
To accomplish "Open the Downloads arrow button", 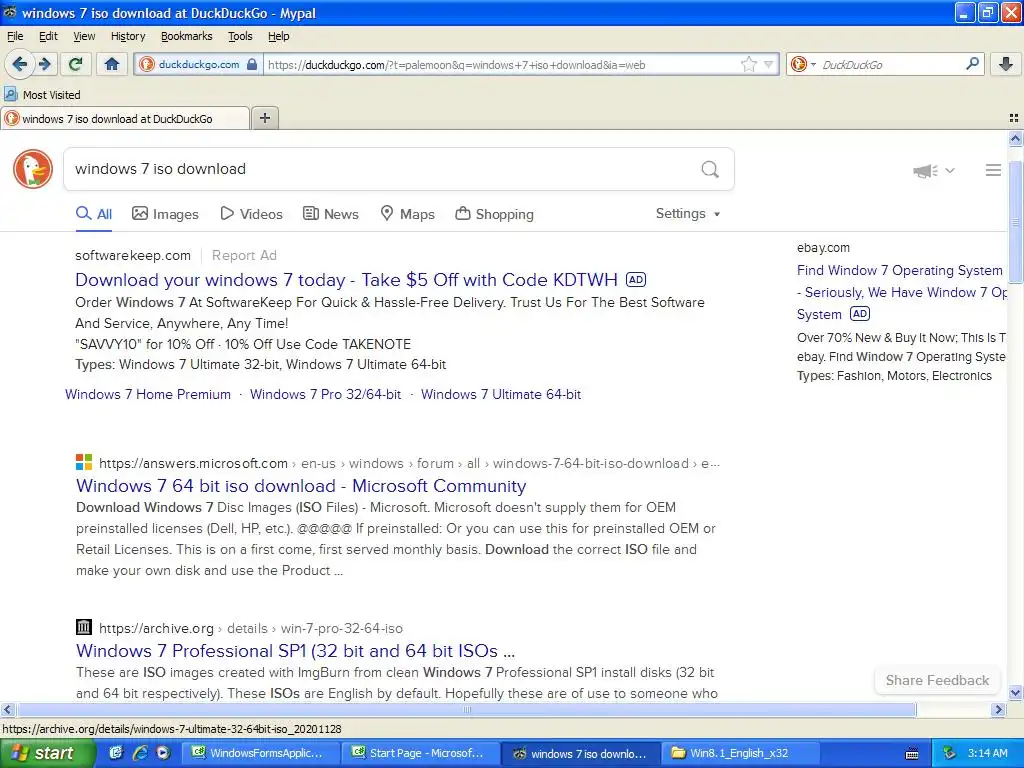I will pyautogui.click(x=1006, y=64).
